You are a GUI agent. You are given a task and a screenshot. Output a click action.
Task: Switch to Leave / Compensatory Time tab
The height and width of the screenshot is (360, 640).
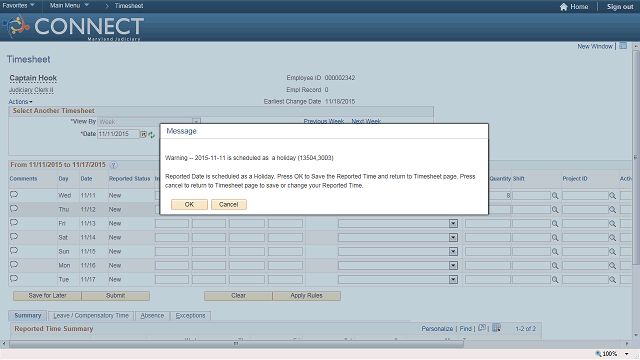coord(91,316)
